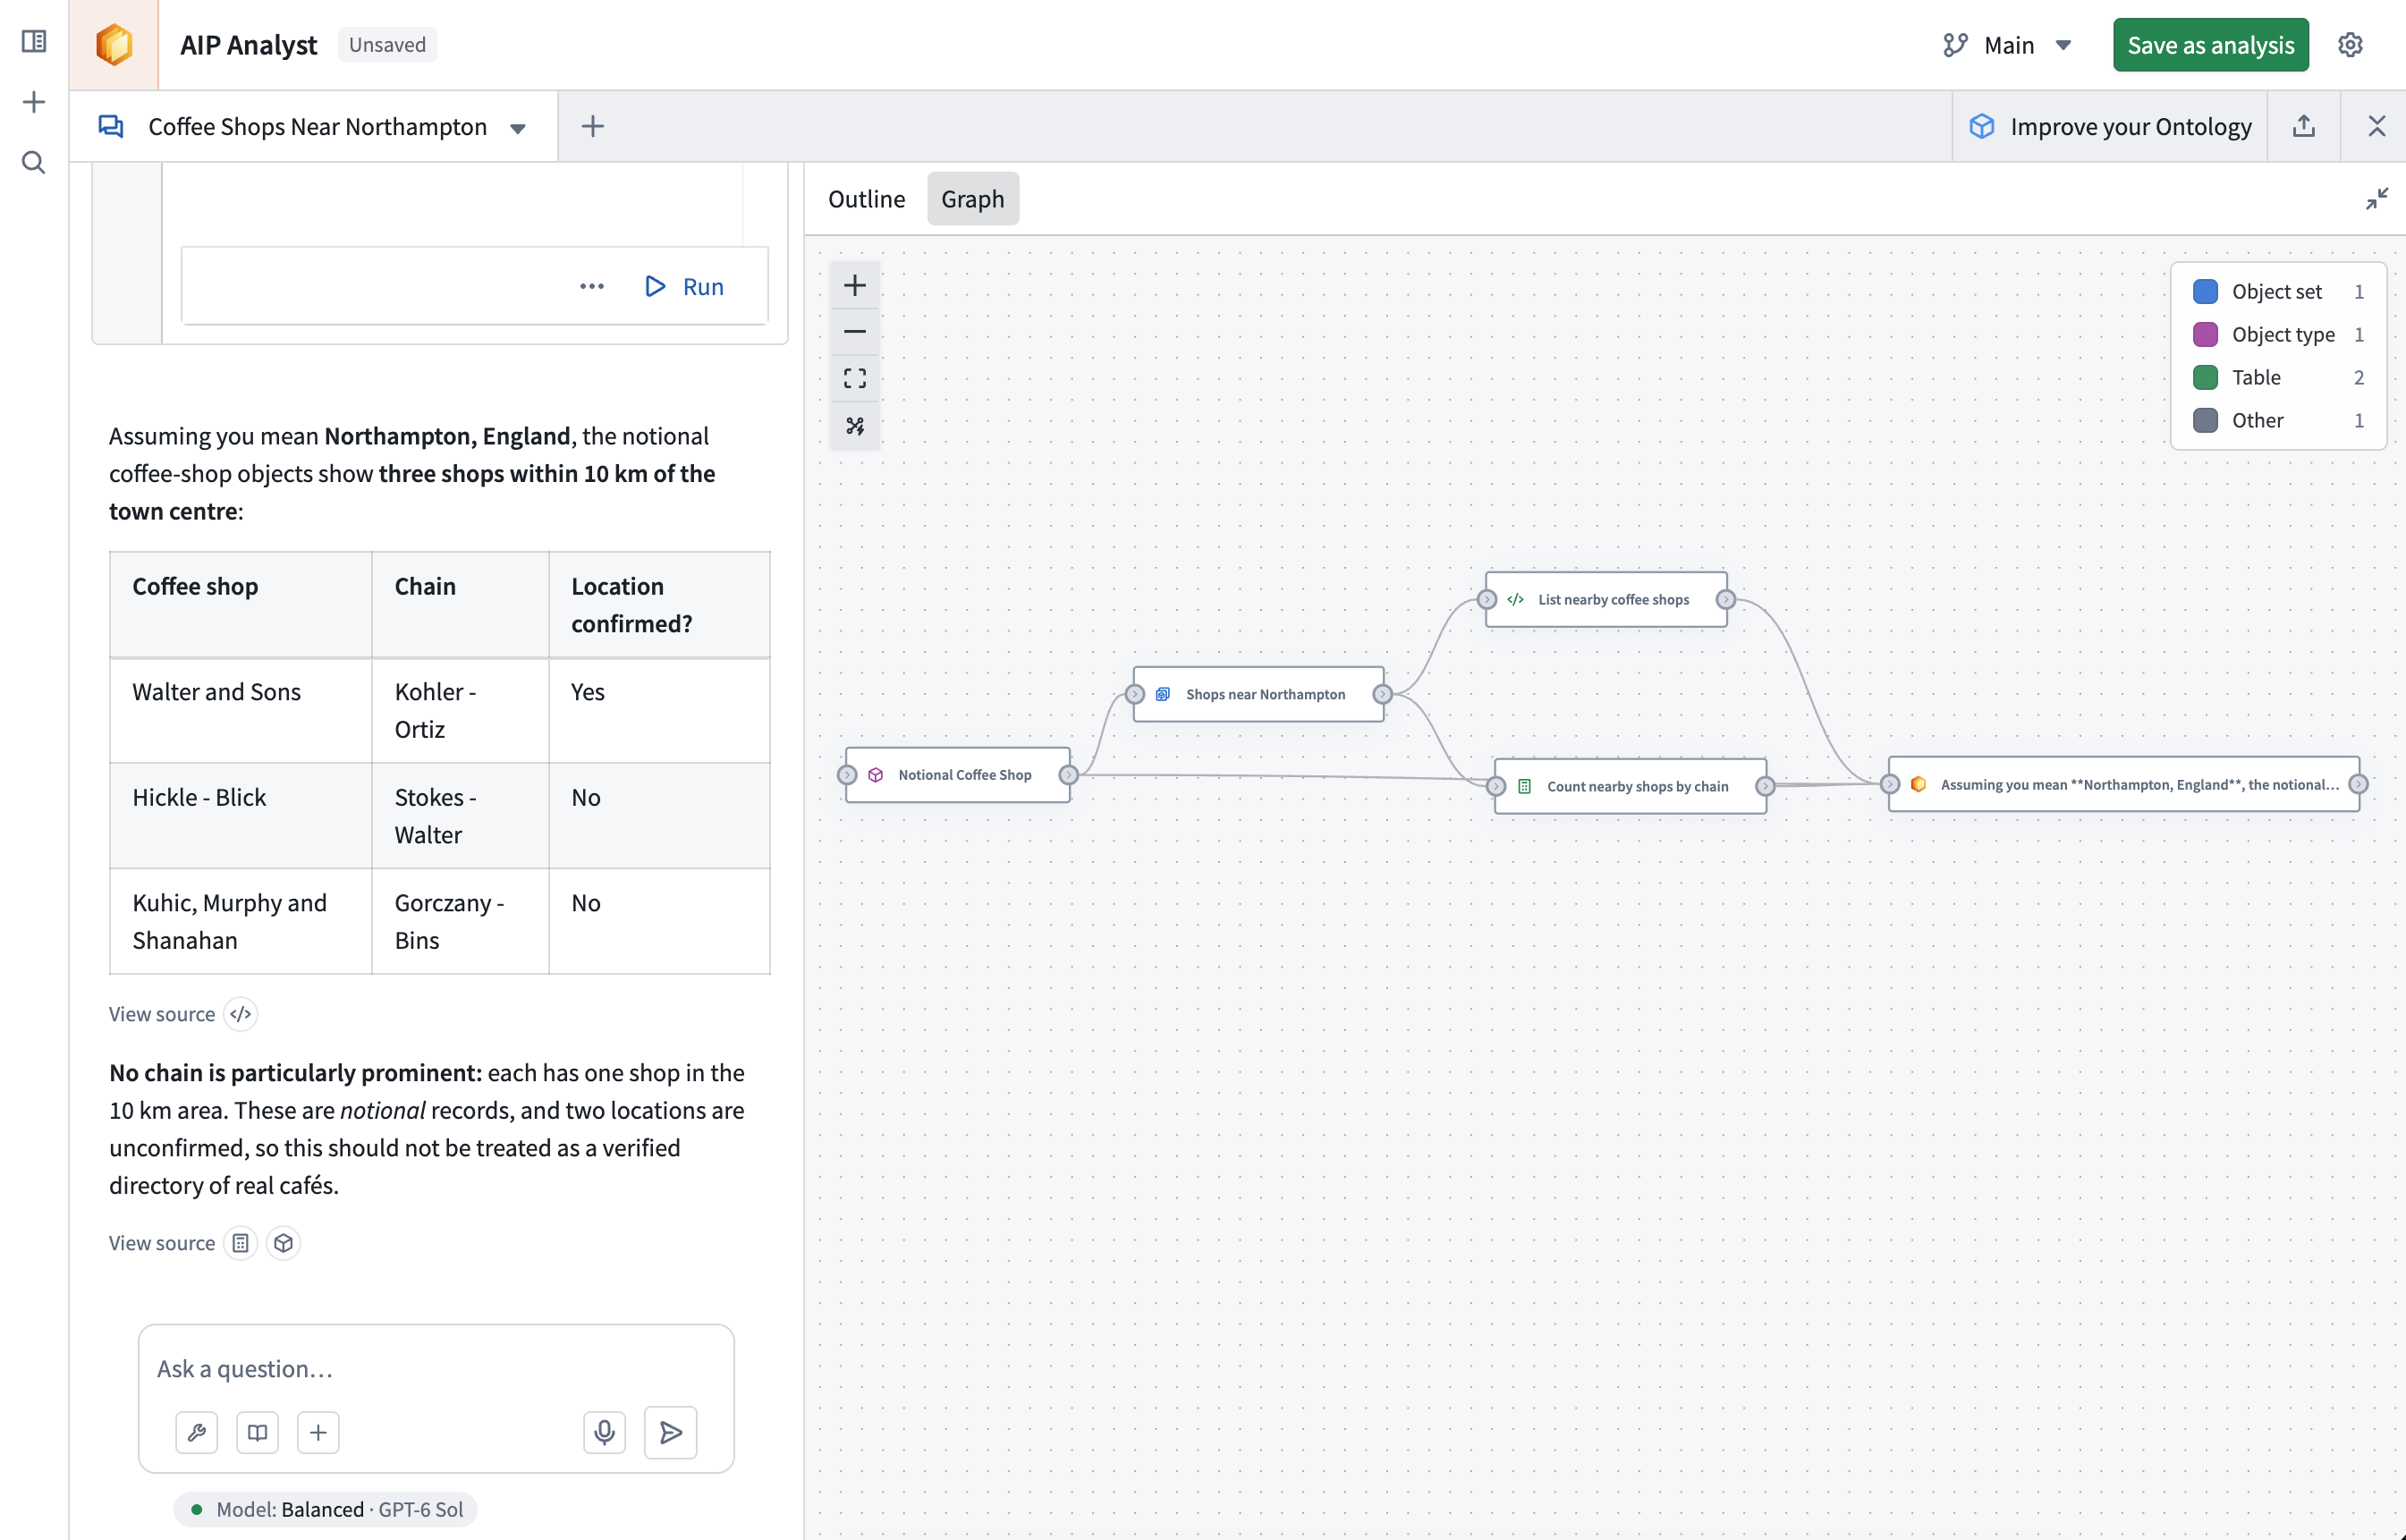Open search from the left sidebar
The width and height of the screenshot is (2406, 1540).
click(x=34, y=162)
